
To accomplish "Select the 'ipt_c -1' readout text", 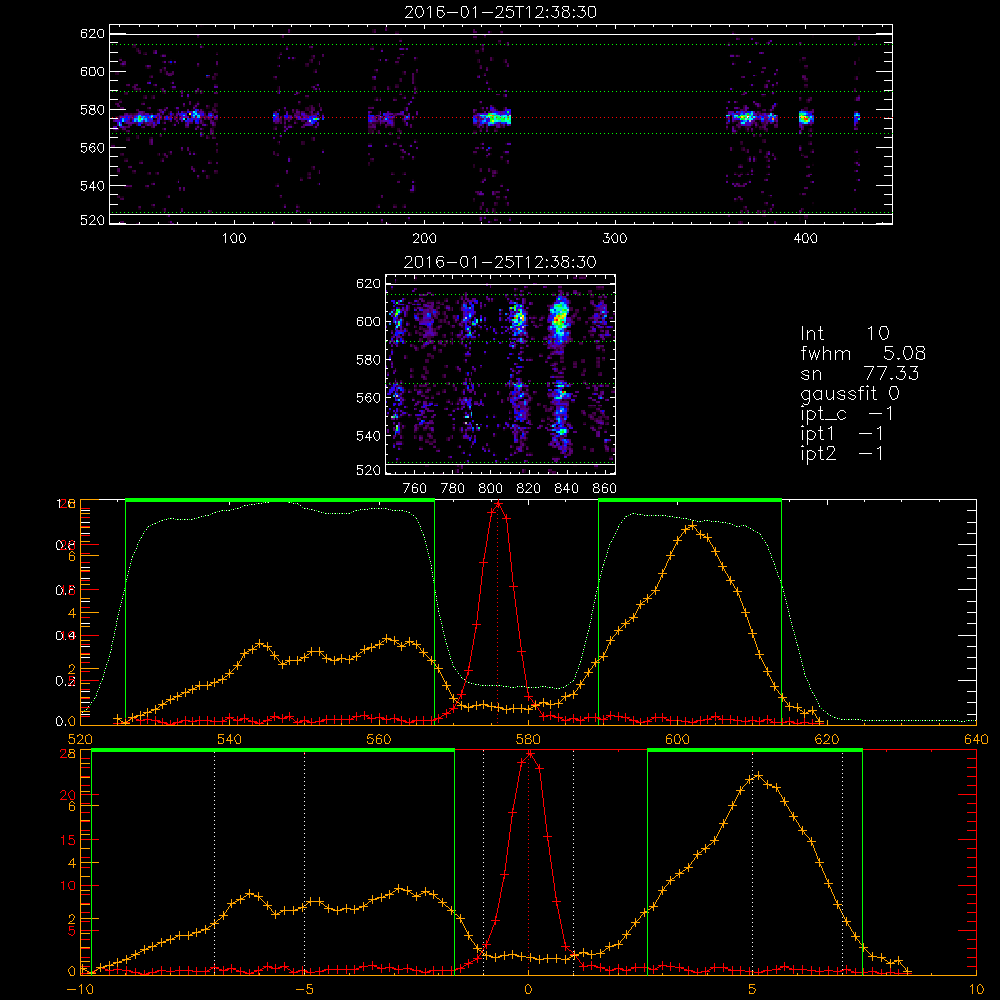I will tap(847, 414).
